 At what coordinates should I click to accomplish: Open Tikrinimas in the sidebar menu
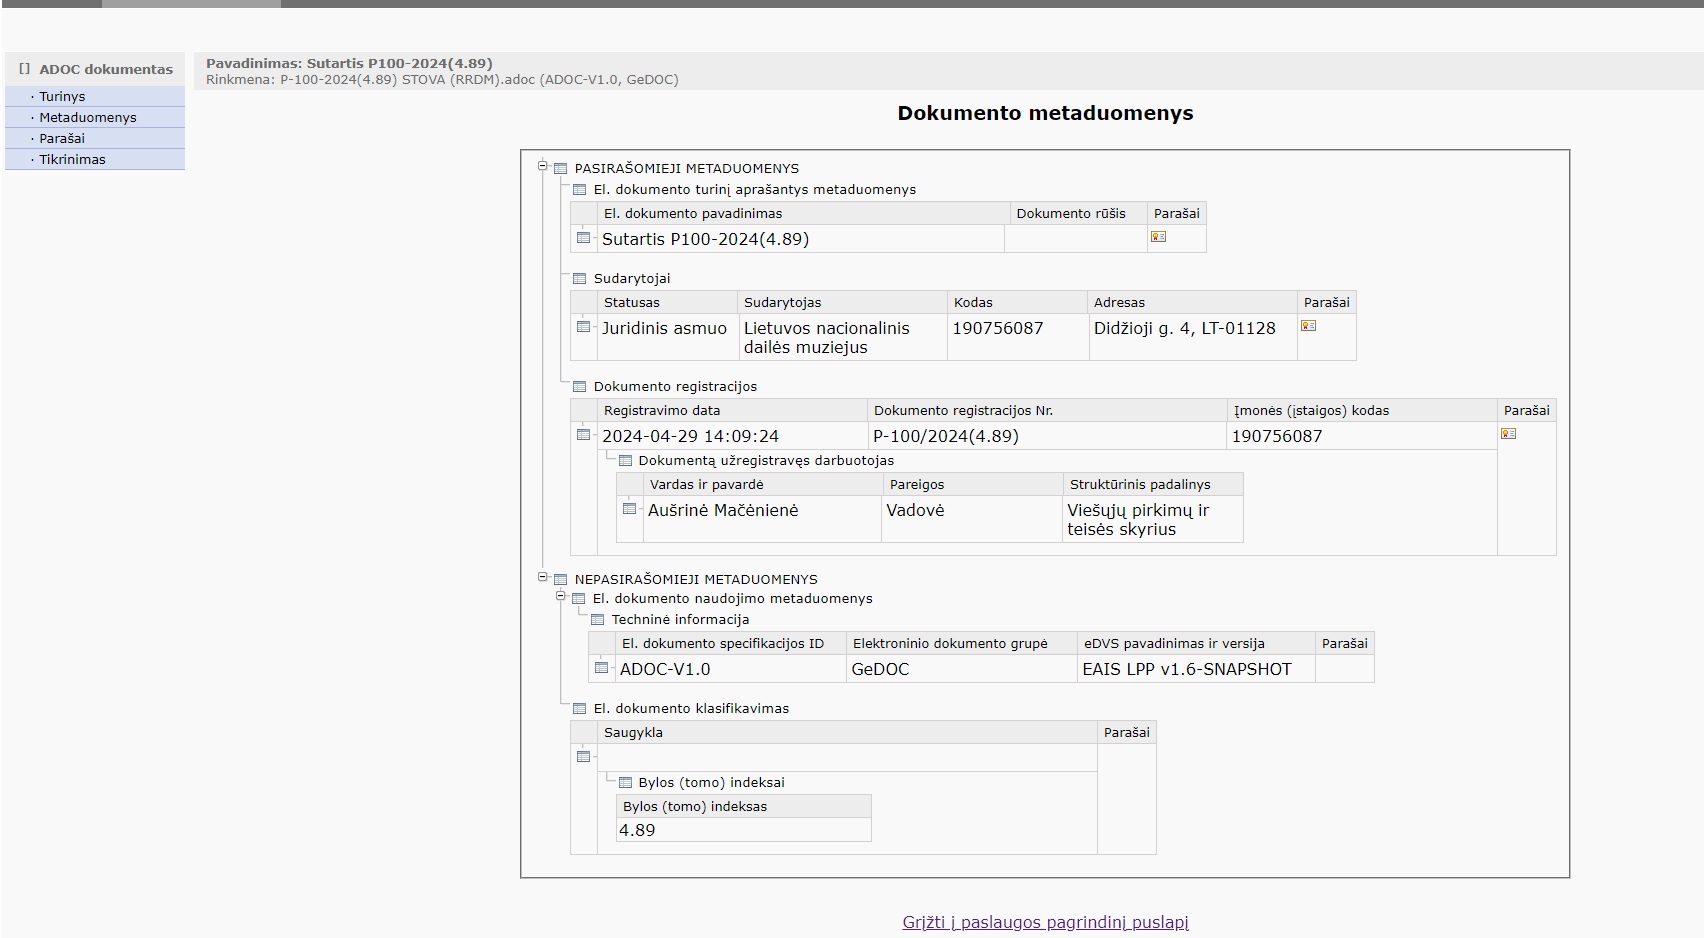click(x=72, y=160)
